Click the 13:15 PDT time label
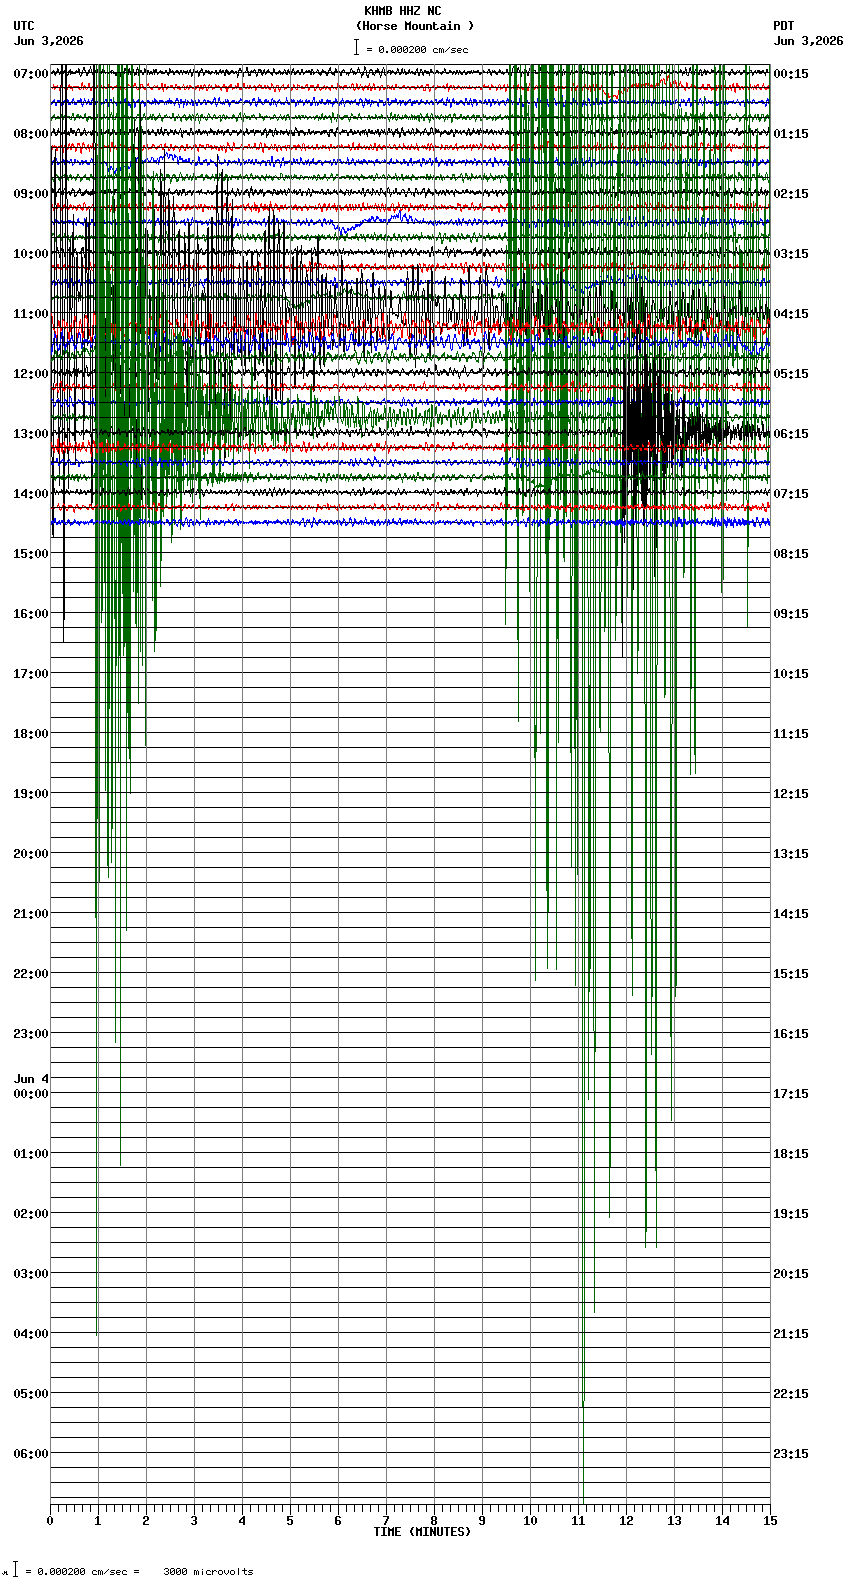Image resolution: width=850 pixels, height=1584 pixels. coord(791,854)
